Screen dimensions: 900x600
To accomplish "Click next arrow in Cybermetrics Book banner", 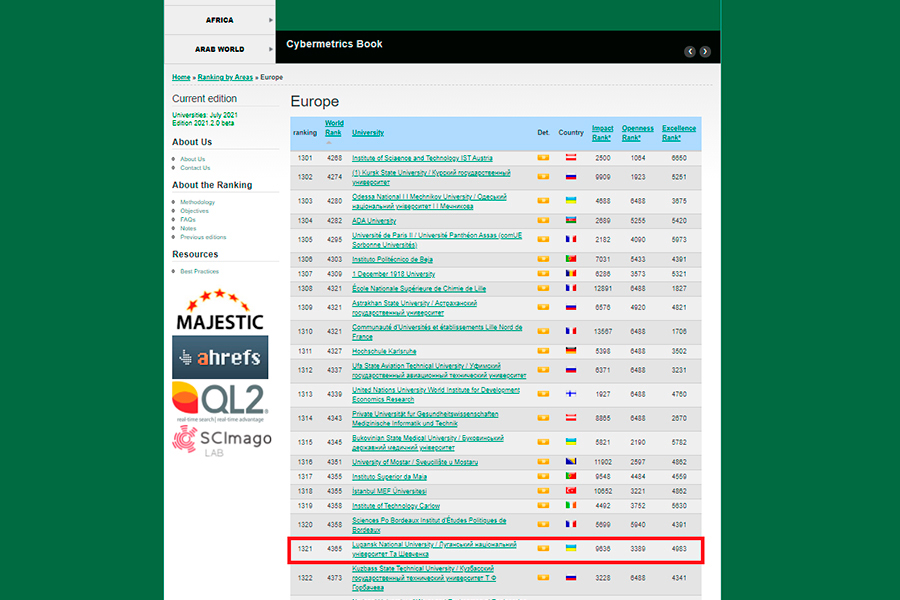I will pyautogui.click(x=705, y=51).
